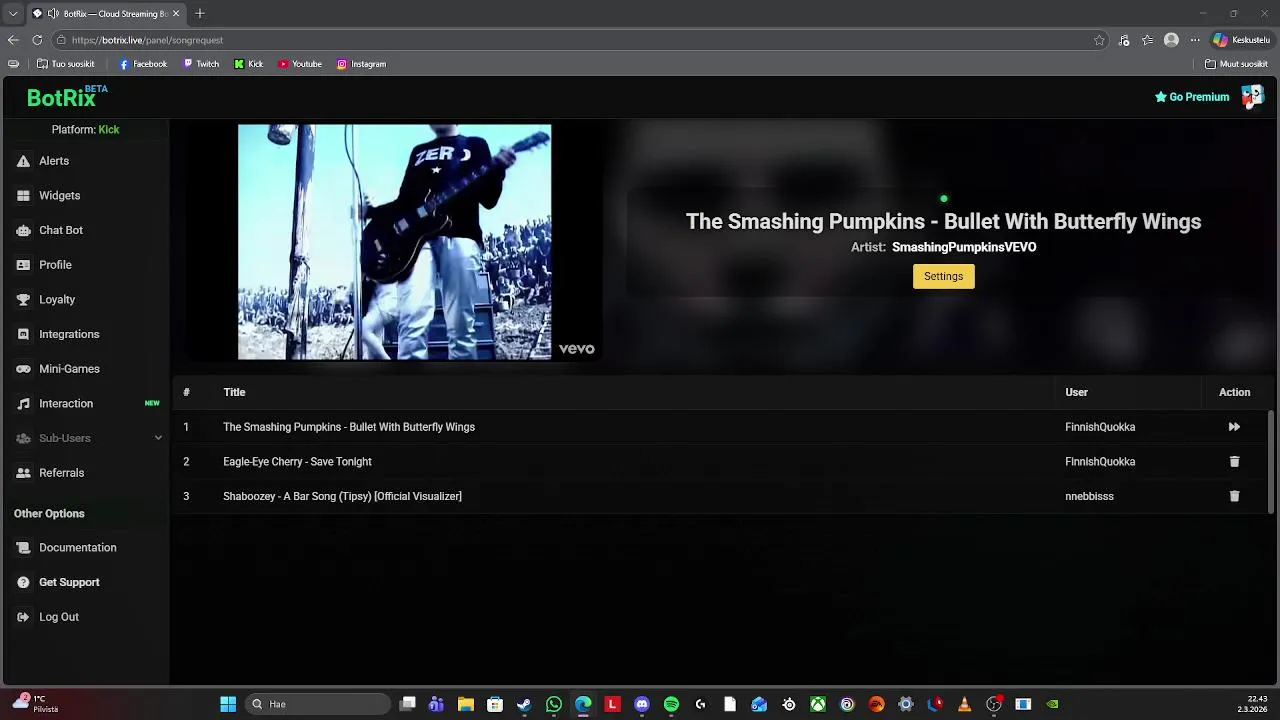This screenshot has width=1280, height=720.
Task: Open WhatsApp from the taskbar
Action: (x=554, y=704)
